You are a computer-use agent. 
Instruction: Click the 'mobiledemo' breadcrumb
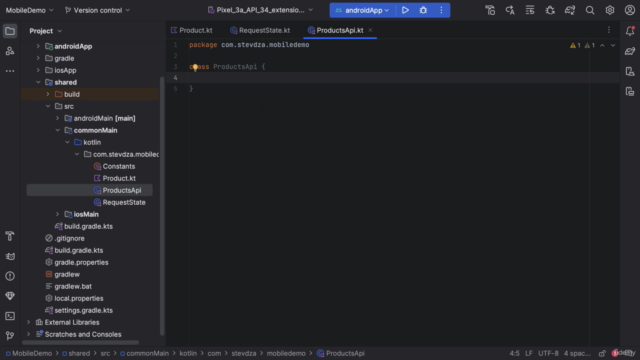pyautogui.click(x=286, y=353)
